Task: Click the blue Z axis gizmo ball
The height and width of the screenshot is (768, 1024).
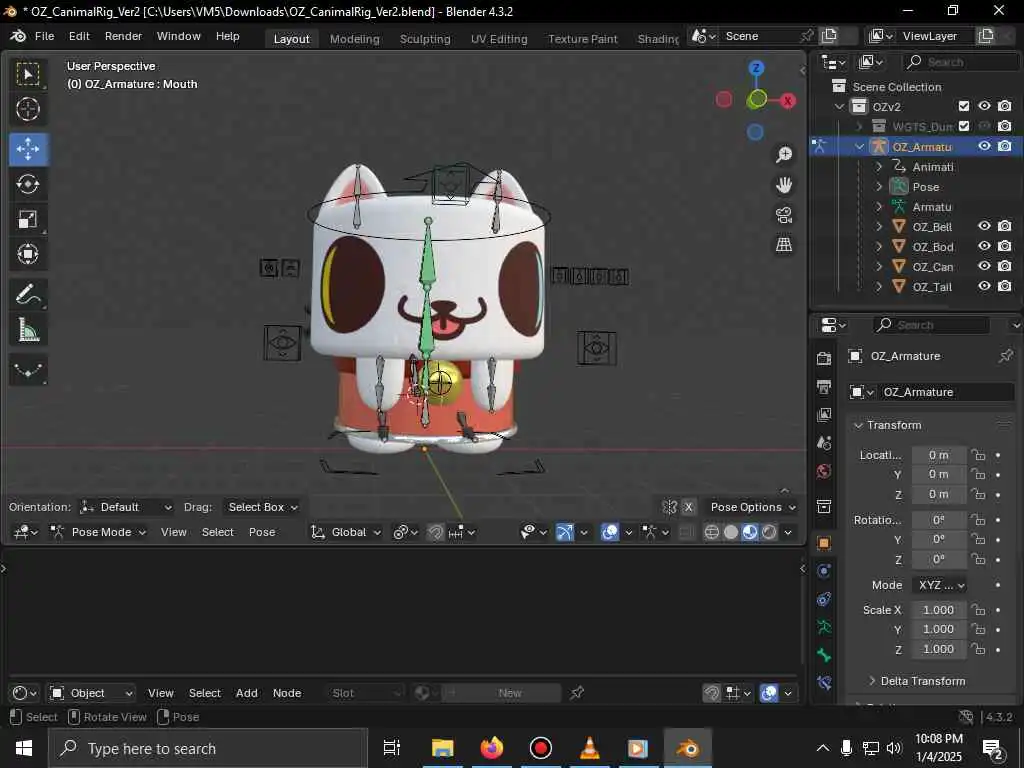Action: coord(756,67)
